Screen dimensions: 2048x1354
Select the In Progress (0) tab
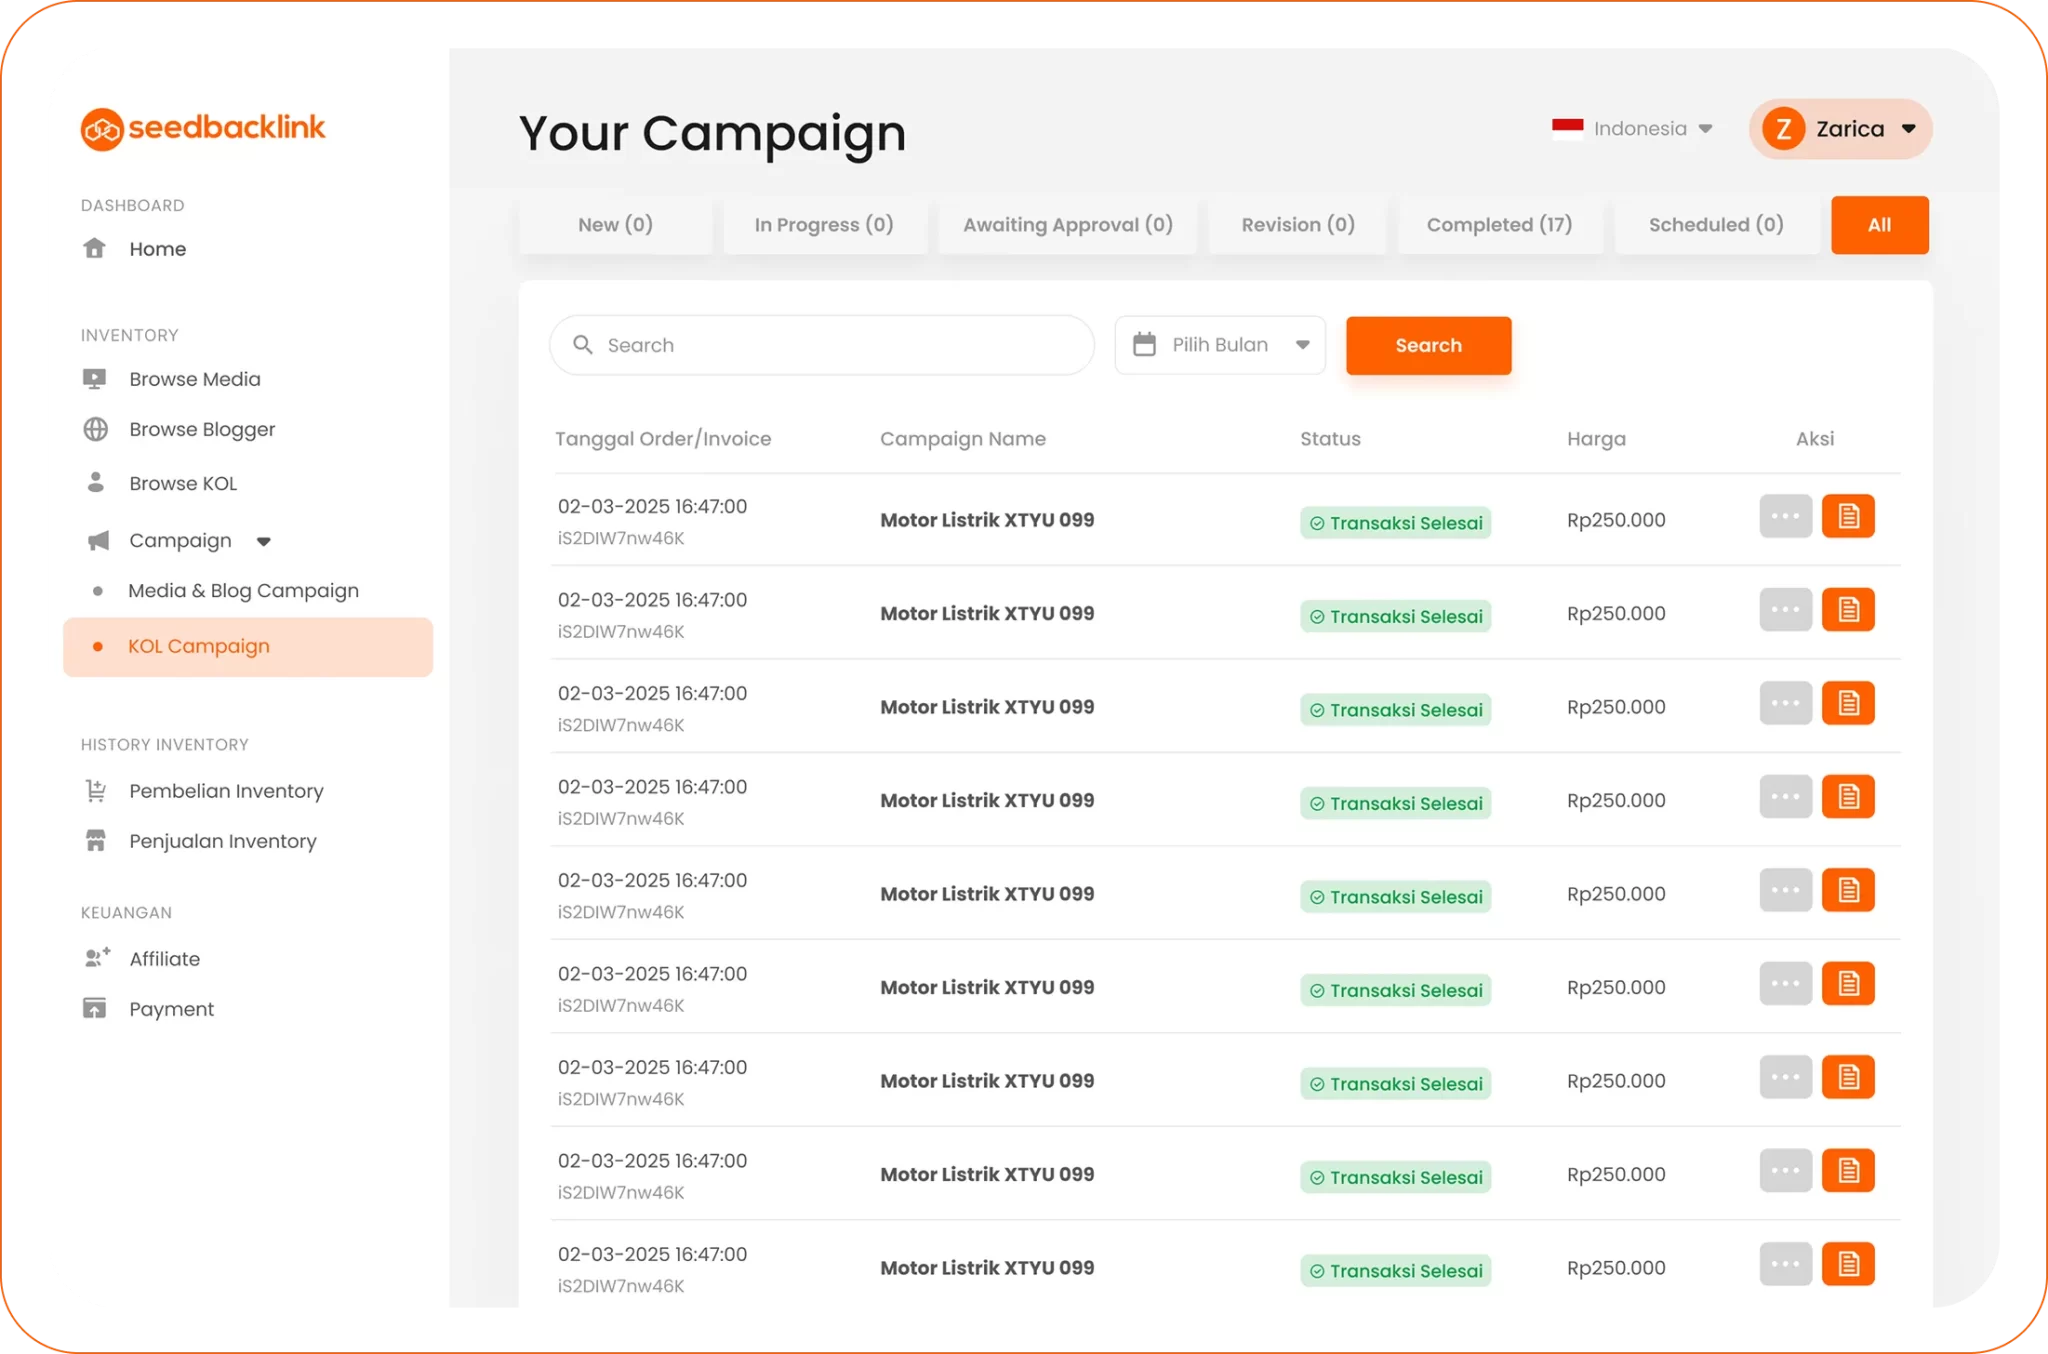click(x=823, y=225)
